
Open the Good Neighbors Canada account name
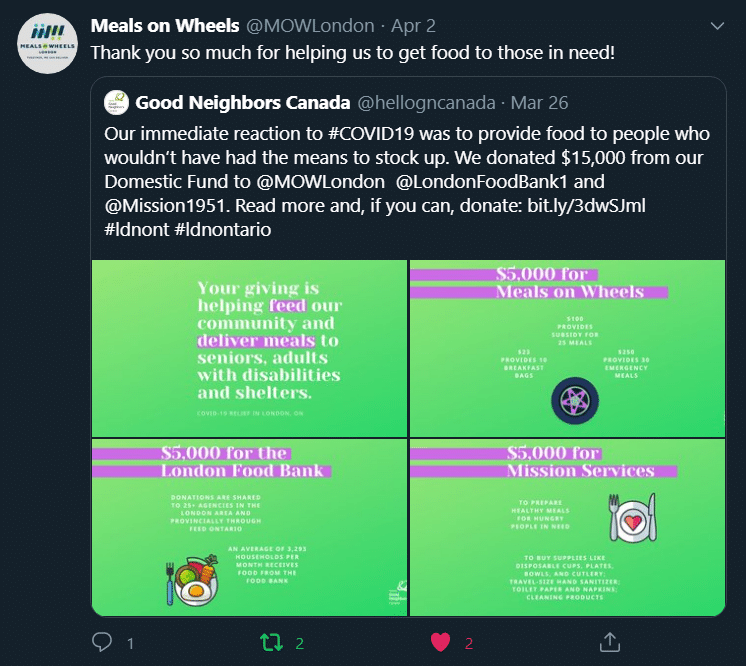243,103
